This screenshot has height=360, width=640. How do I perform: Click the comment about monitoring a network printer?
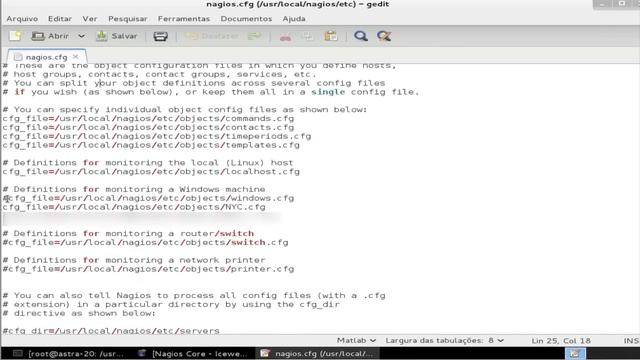(x=134, y=260)
